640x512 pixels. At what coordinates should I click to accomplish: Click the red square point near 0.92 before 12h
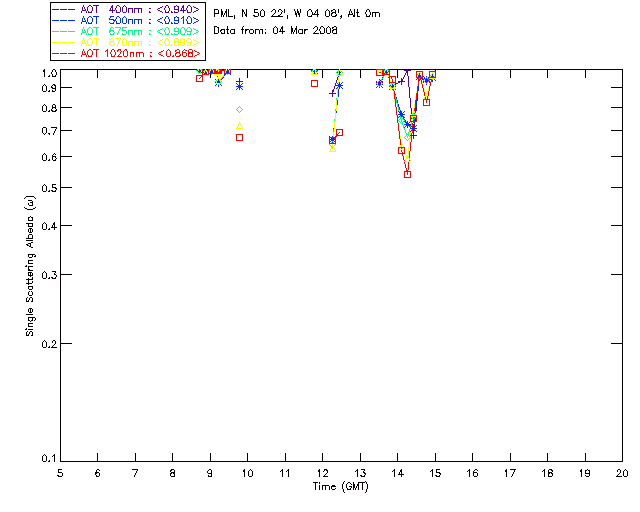[x=314, y=83]
